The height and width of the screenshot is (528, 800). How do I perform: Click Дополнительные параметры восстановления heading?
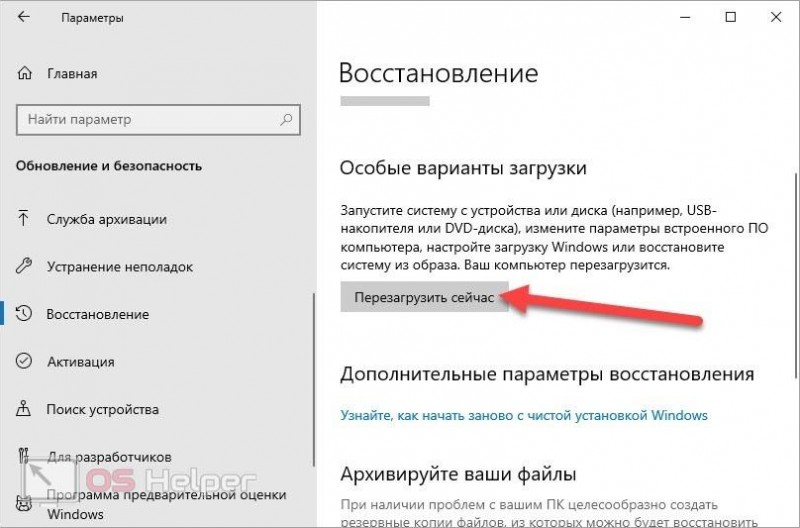click(547, 374)
